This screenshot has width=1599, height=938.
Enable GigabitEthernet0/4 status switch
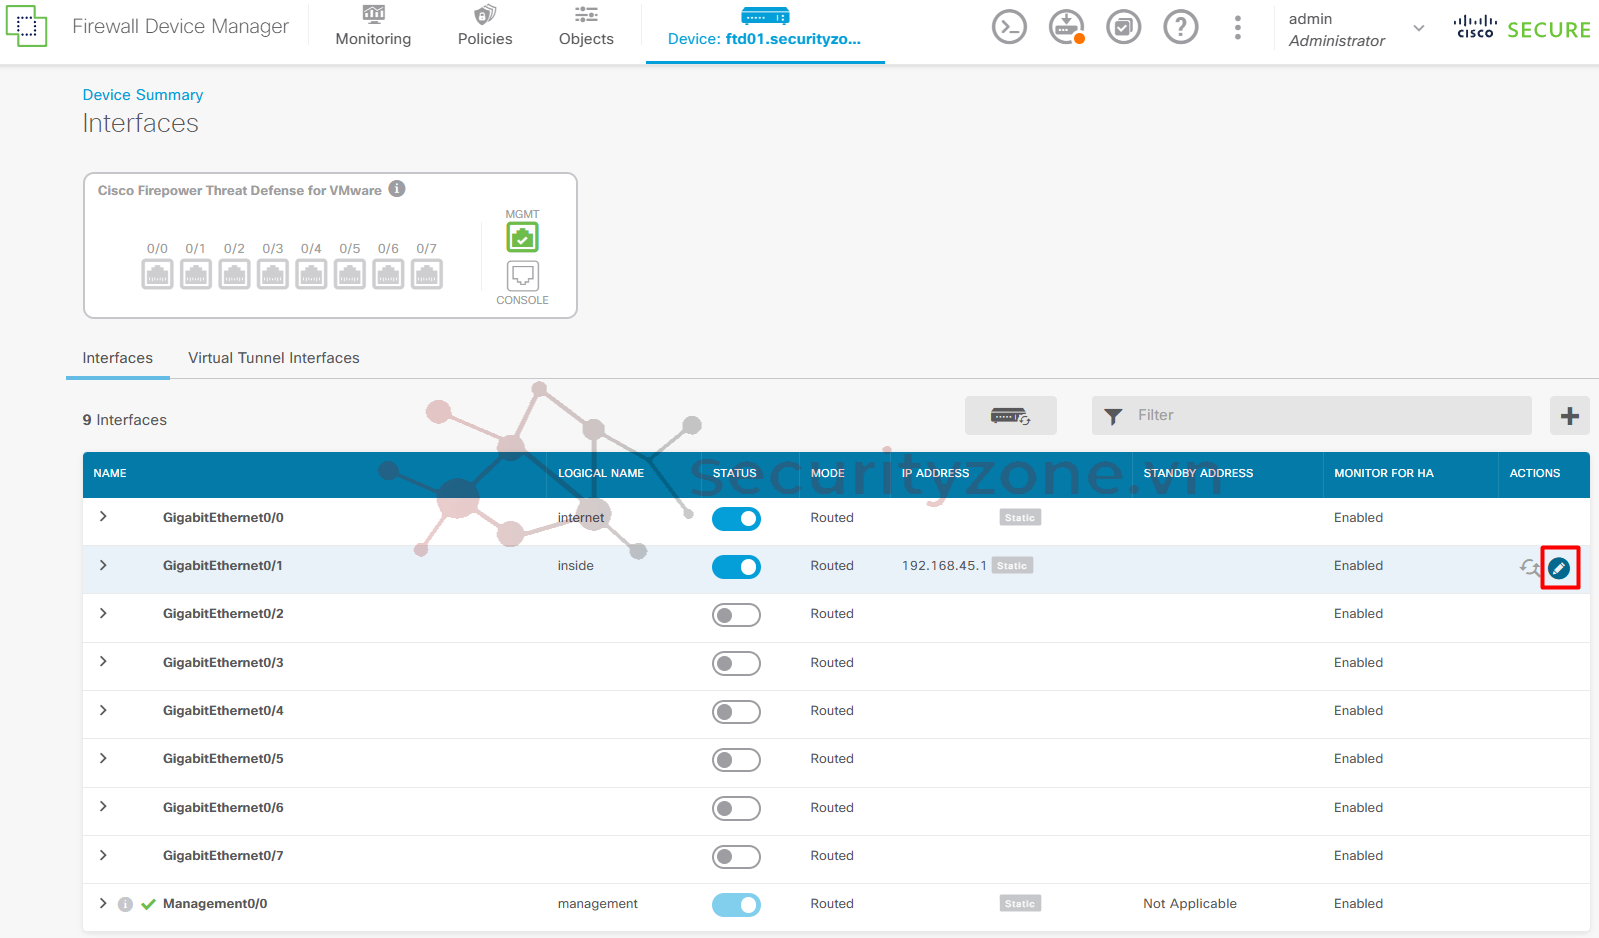736,712
